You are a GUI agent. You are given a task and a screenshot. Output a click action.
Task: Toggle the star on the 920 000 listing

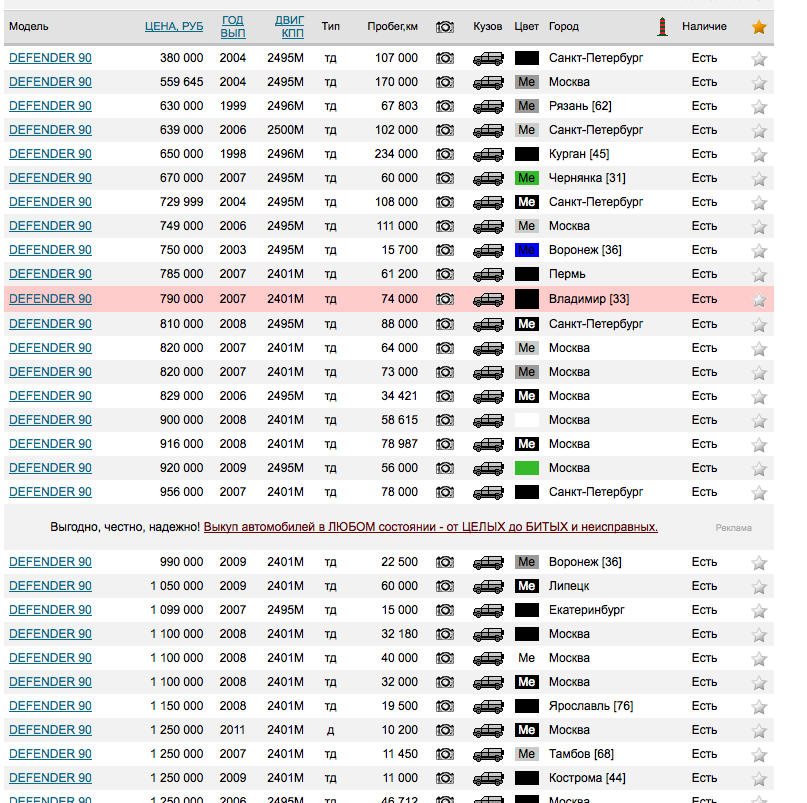(759, 469)
